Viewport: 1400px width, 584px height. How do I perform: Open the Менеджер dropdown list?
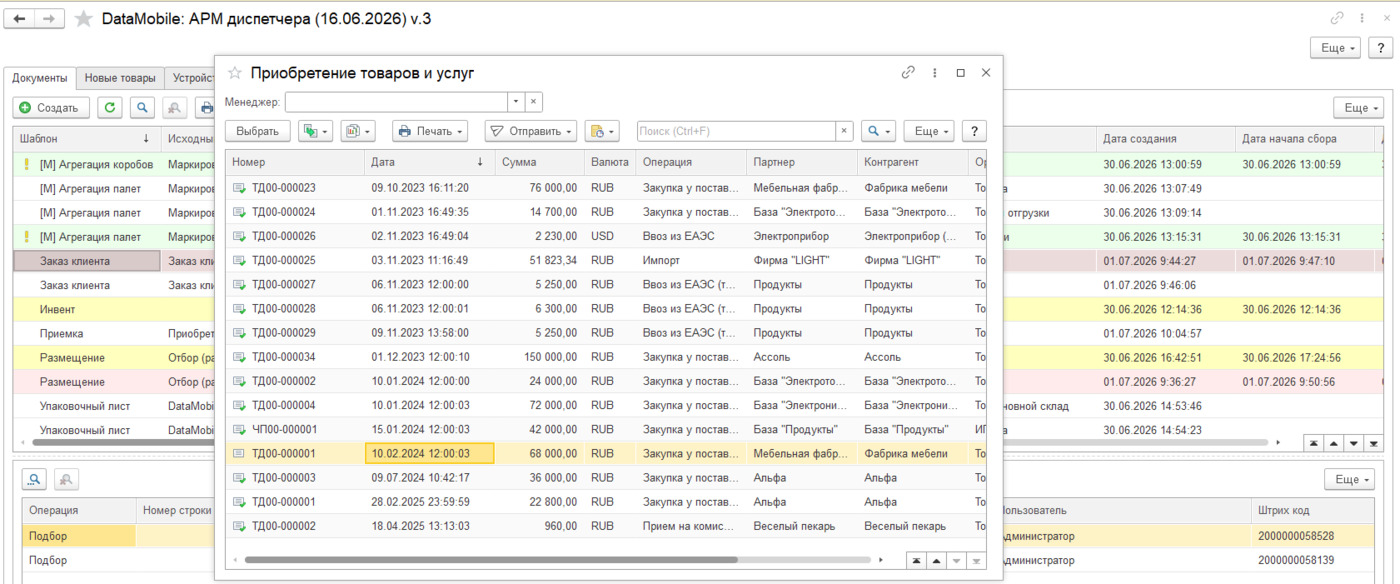coord(516,102)
